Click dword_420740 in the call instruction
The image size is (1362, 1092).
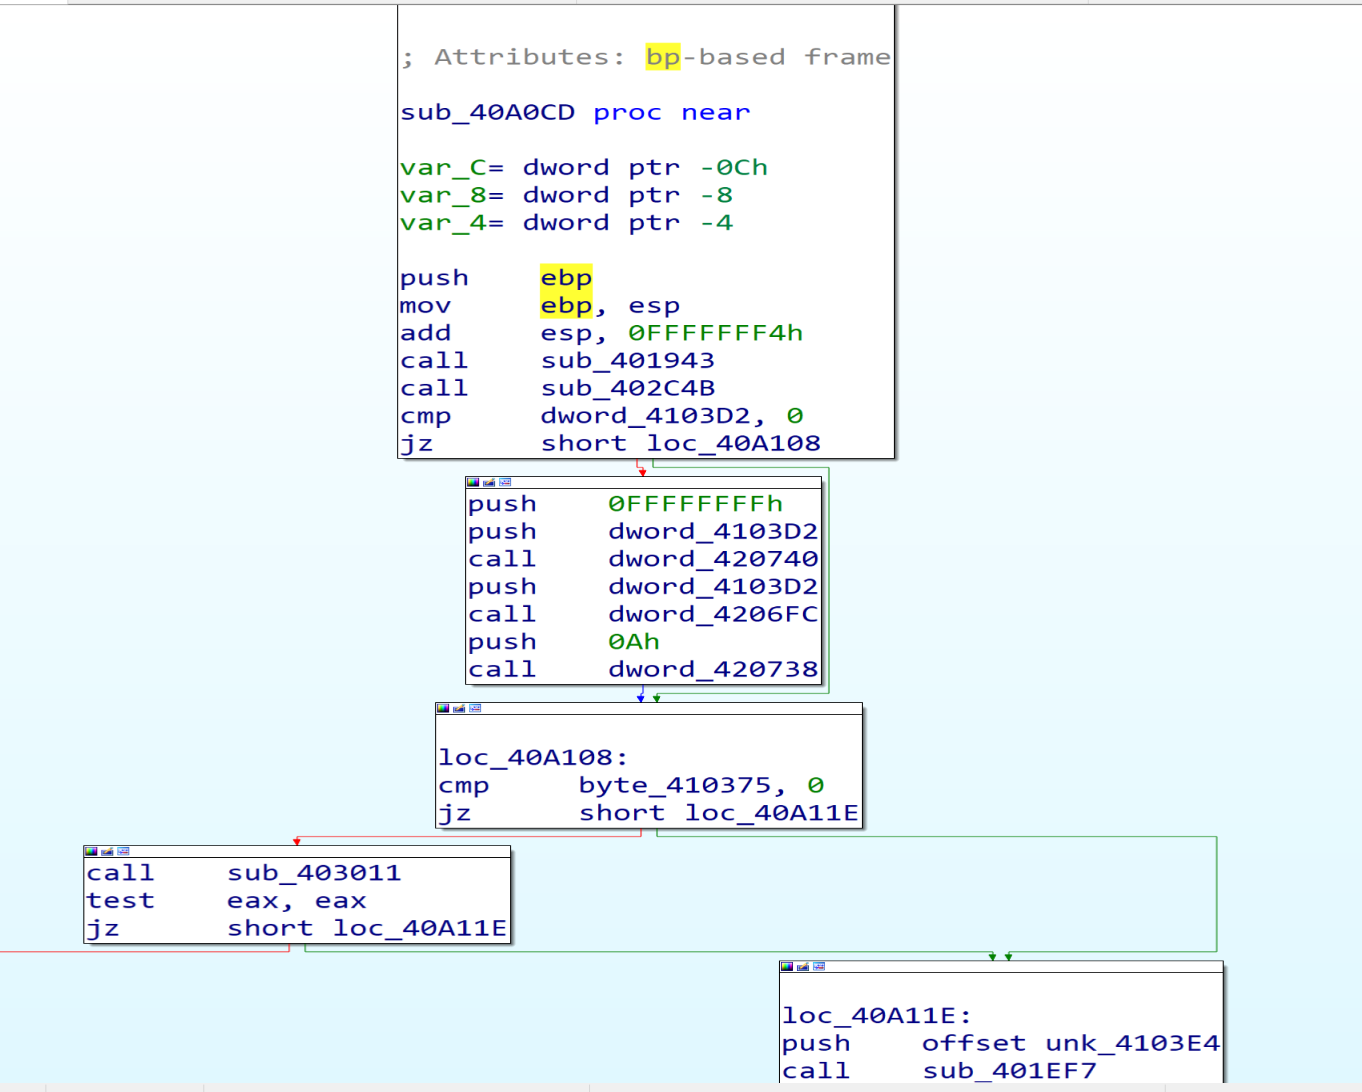(x=713, y=559)
